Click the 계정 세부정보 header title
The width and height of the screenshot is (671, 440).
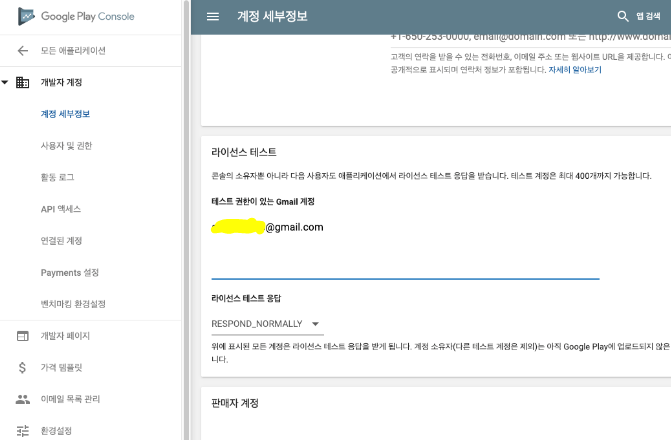[272, 16]
